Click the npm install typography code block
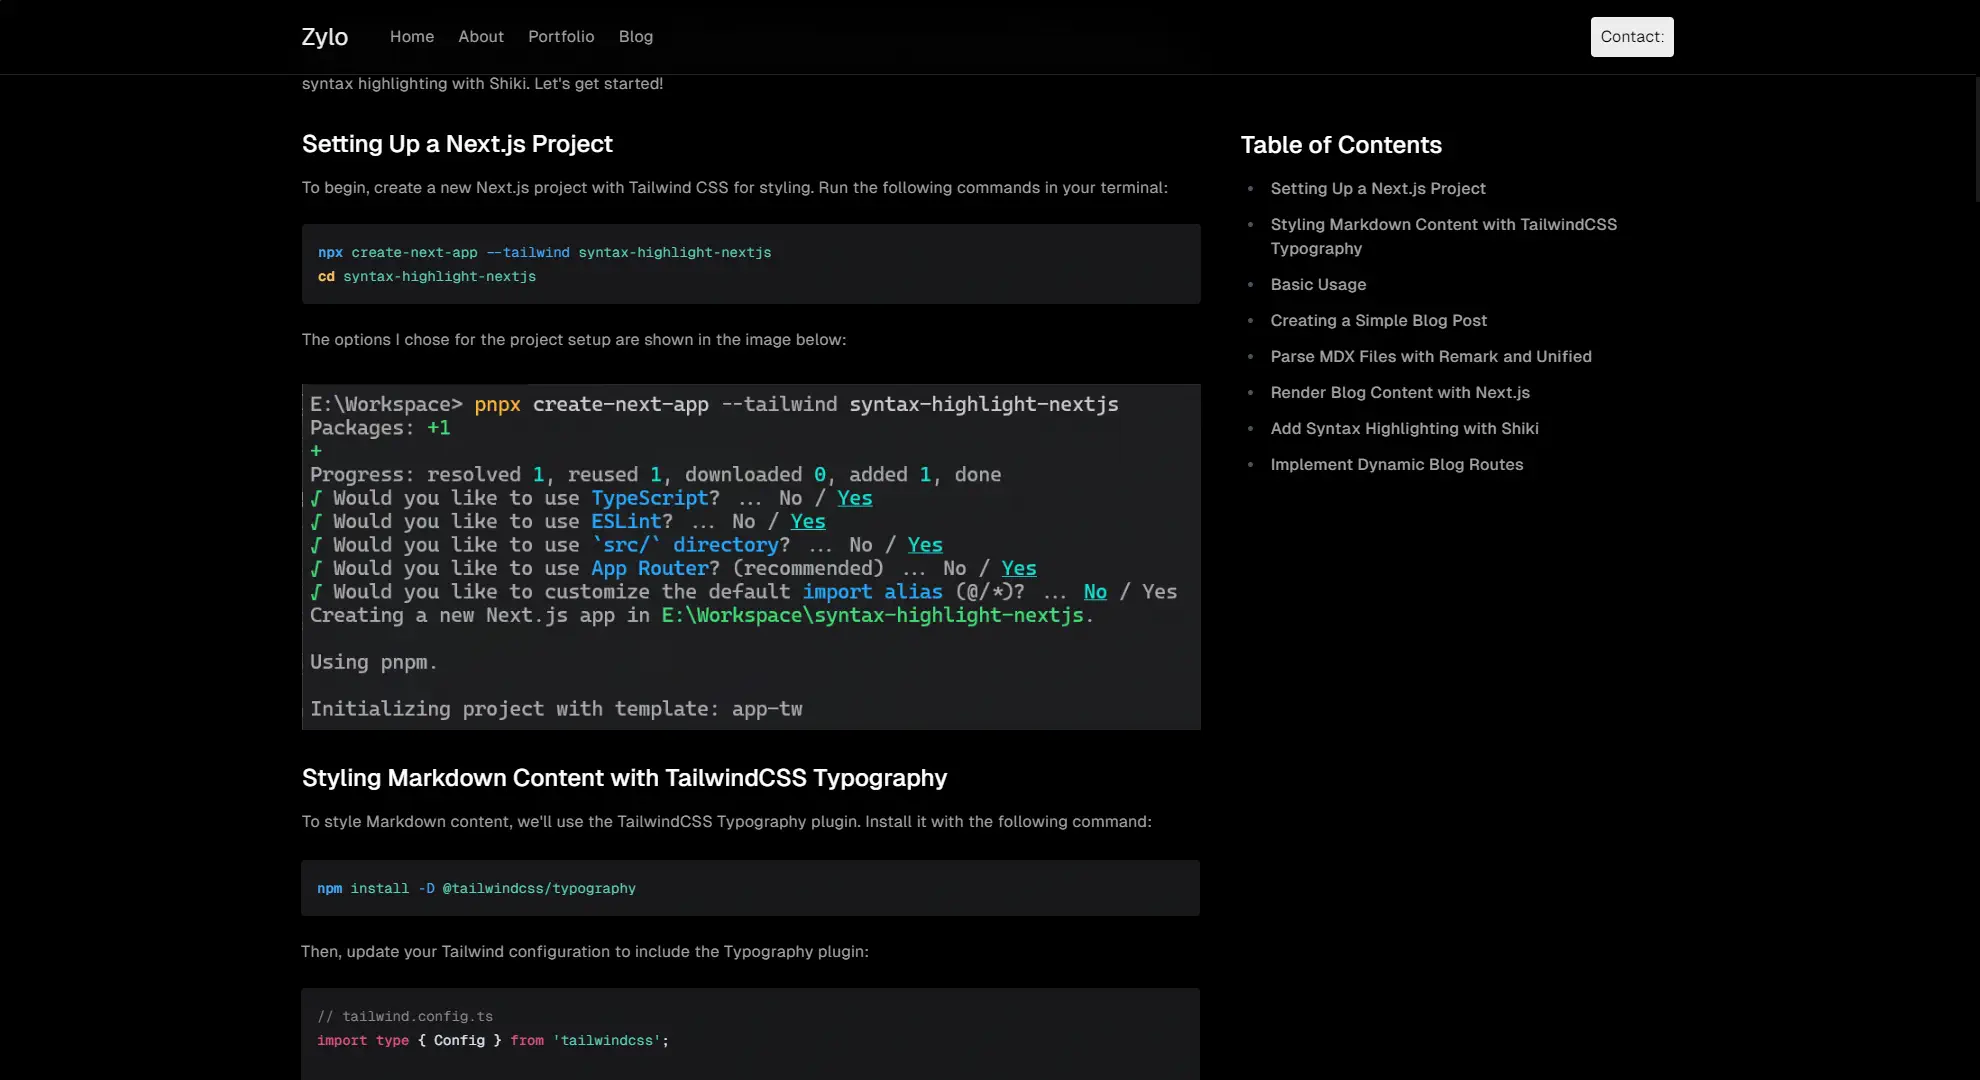The image size is (1980, 1080). point(750,888)
